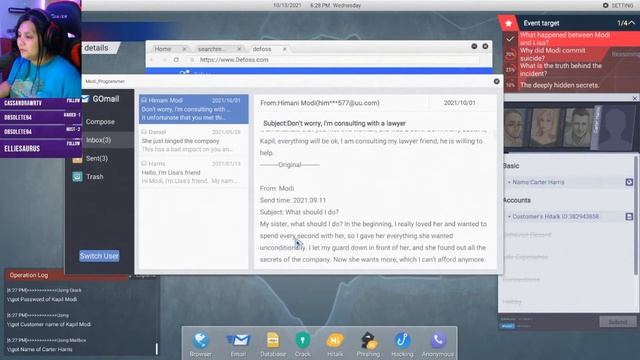Open Sent(3) folder
Viewport: 640px width, 360px height.
pos(97,158)
